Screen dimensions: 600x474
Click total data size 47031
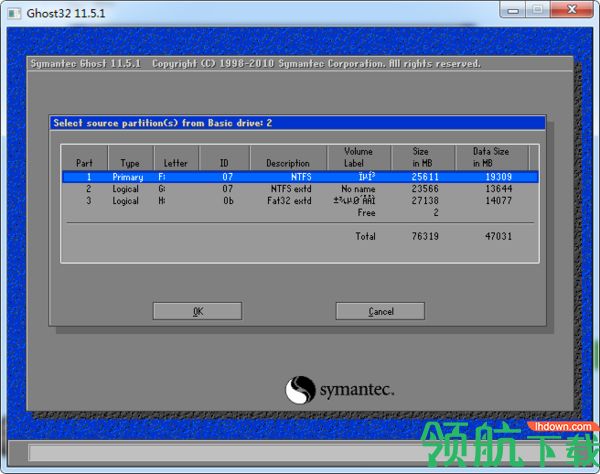click(x=498, y=236)
